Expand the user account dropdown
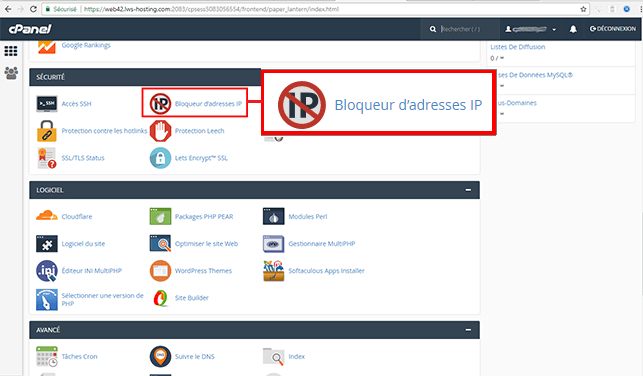The width and height of the screenshot is (643, 376). pyautogui.click(x=530, y=29)
